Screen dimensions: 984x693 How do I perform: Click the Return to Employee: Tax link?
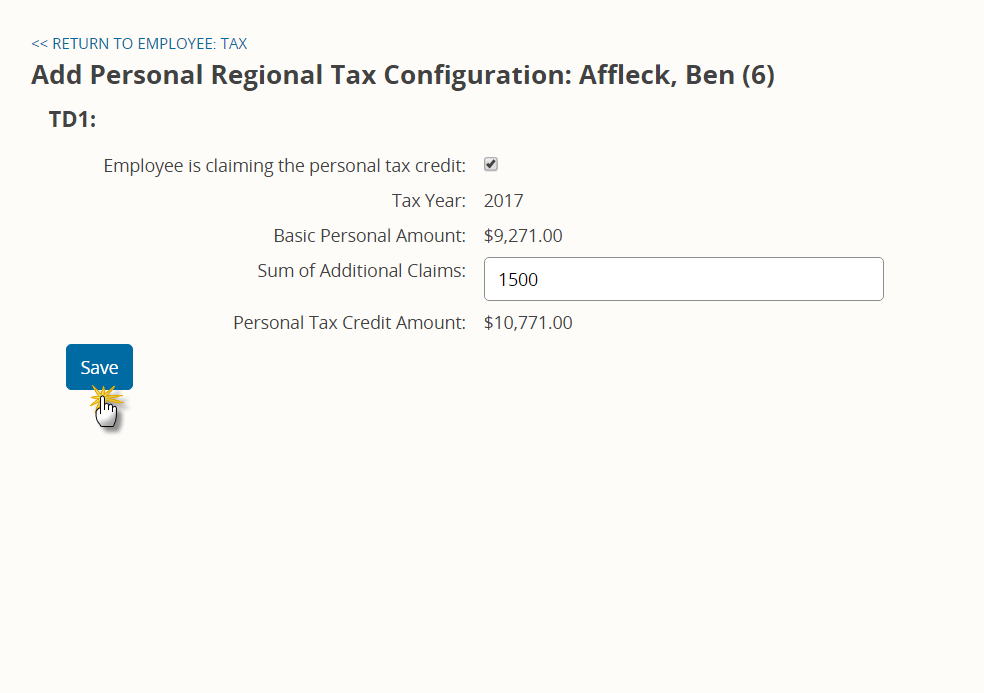(x=139, y=43)
